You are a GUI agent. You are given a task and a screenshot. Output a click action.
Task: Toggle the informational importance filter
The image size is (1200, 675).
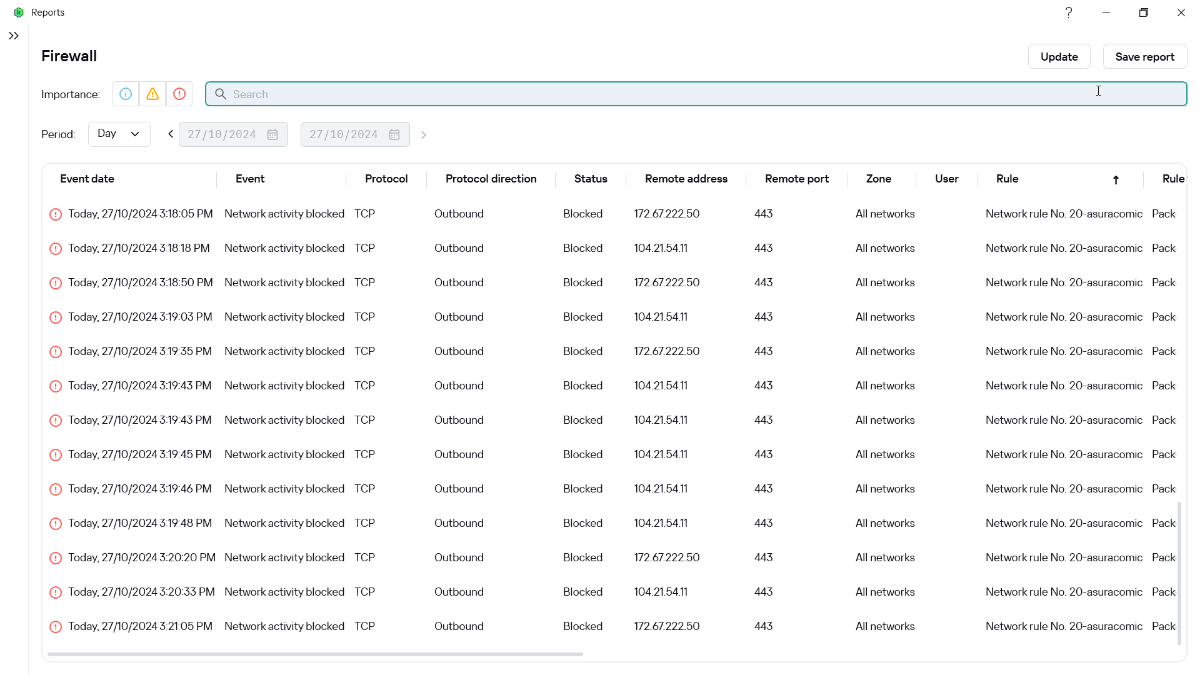[126, 94]
